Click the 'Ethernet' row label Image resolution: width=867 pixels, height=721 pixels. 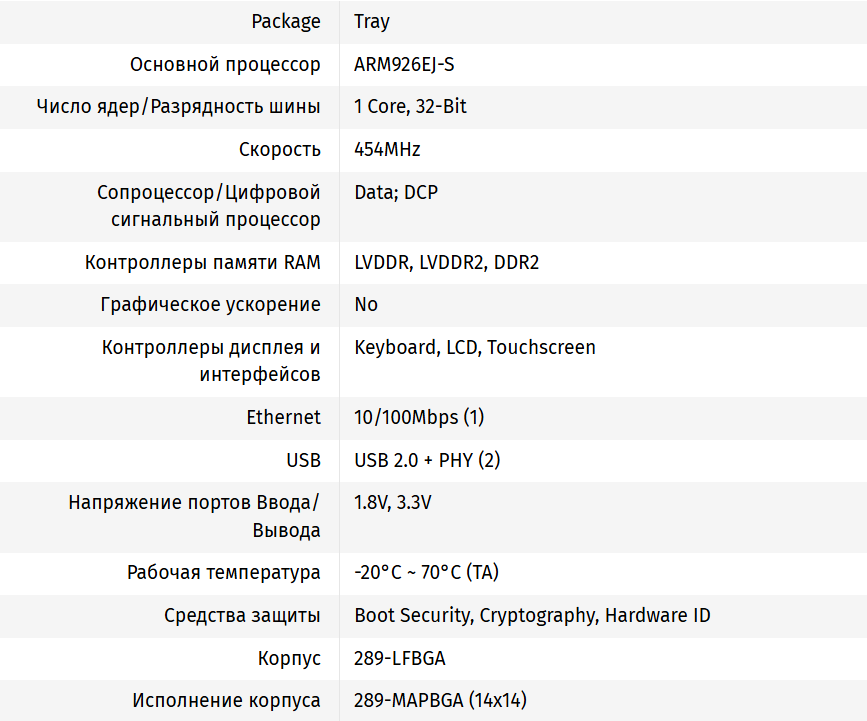283,417
